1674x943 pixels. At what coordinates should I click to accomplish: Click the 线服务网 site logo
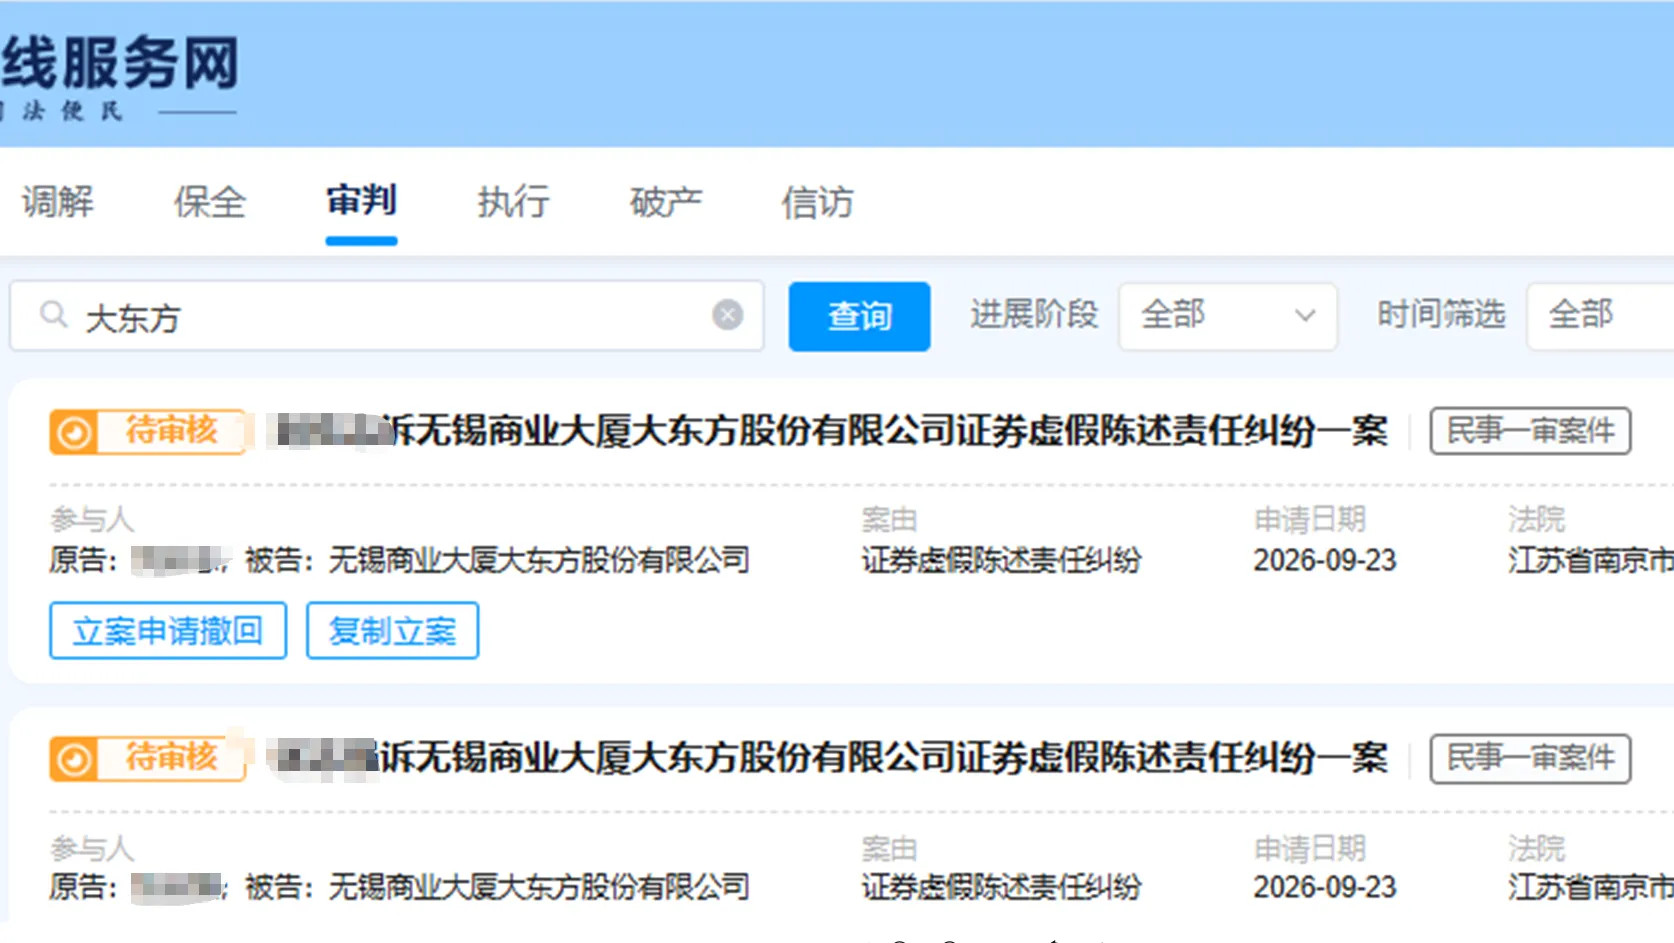pos(120,62)
